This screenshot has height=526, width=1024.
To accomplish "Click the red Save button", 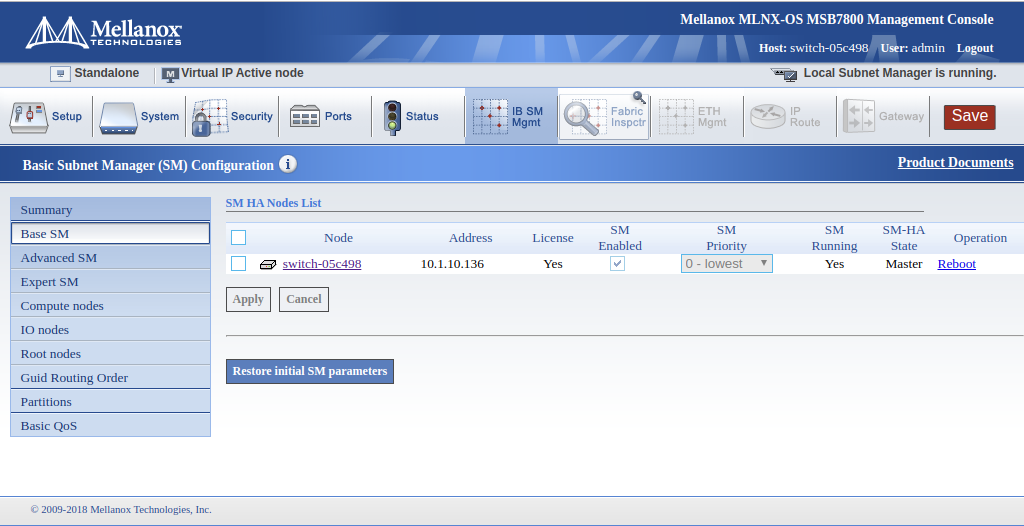I will [969, 117].
